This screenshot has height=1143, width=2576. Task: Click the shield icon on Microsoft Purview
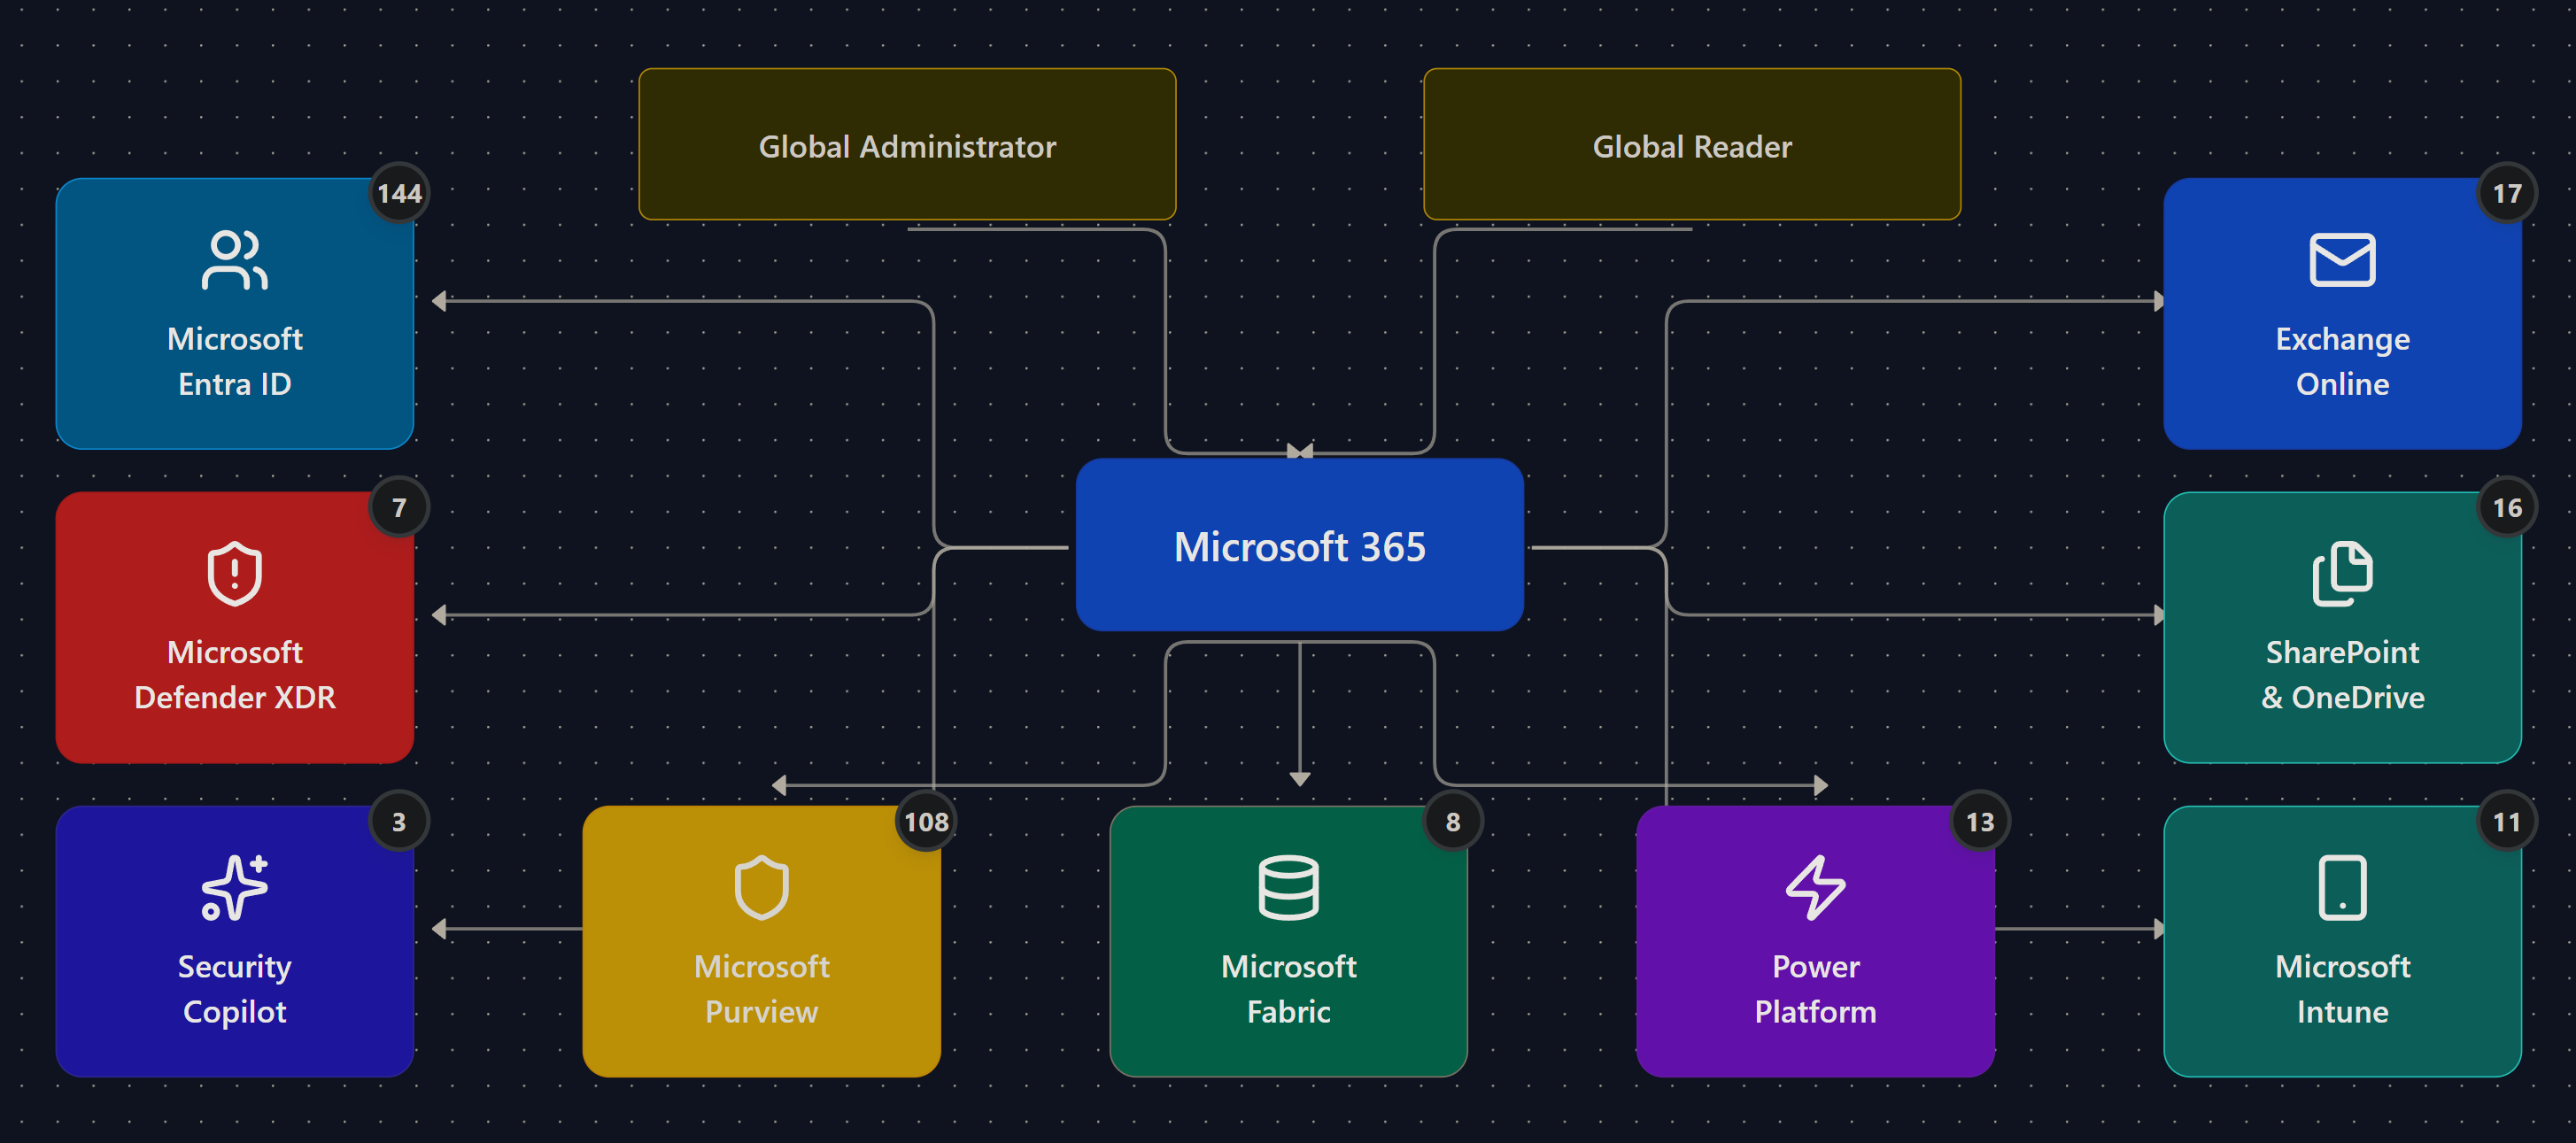pos(761,887)
